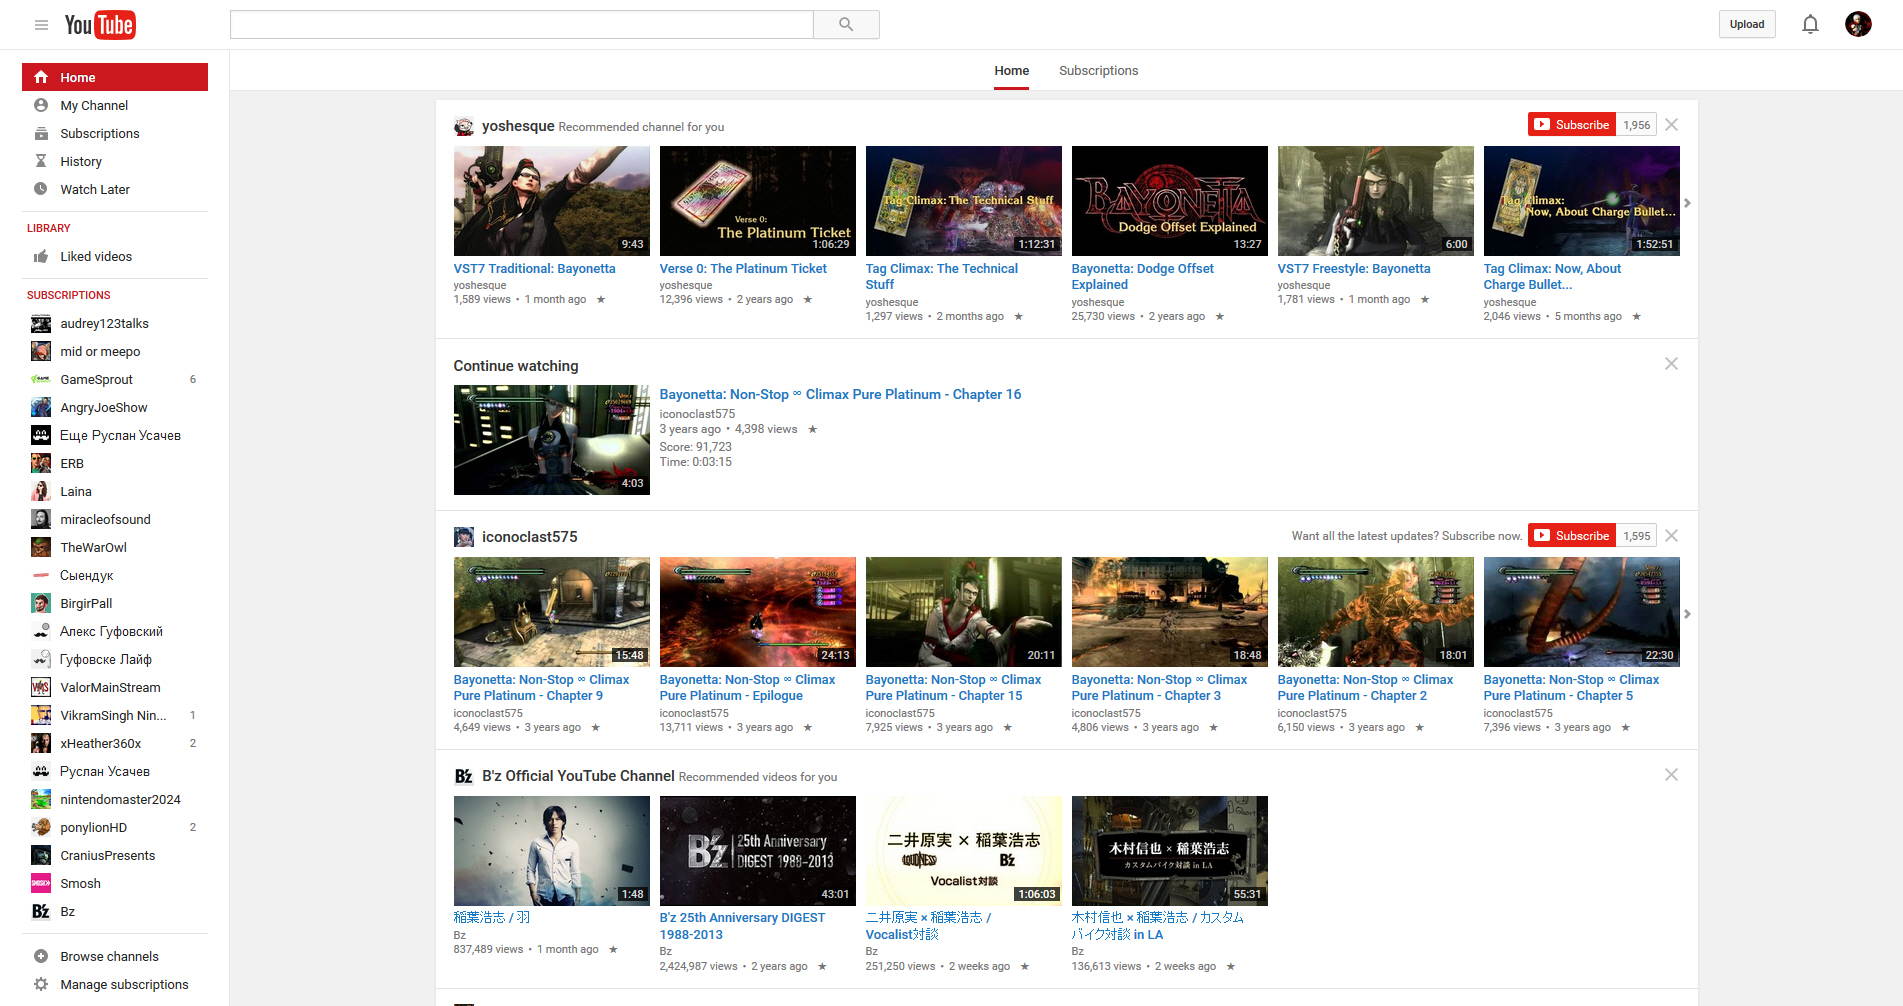Click the search magnifier button
Viewport: 1903px width, 1006px height.
pos(846,24)
